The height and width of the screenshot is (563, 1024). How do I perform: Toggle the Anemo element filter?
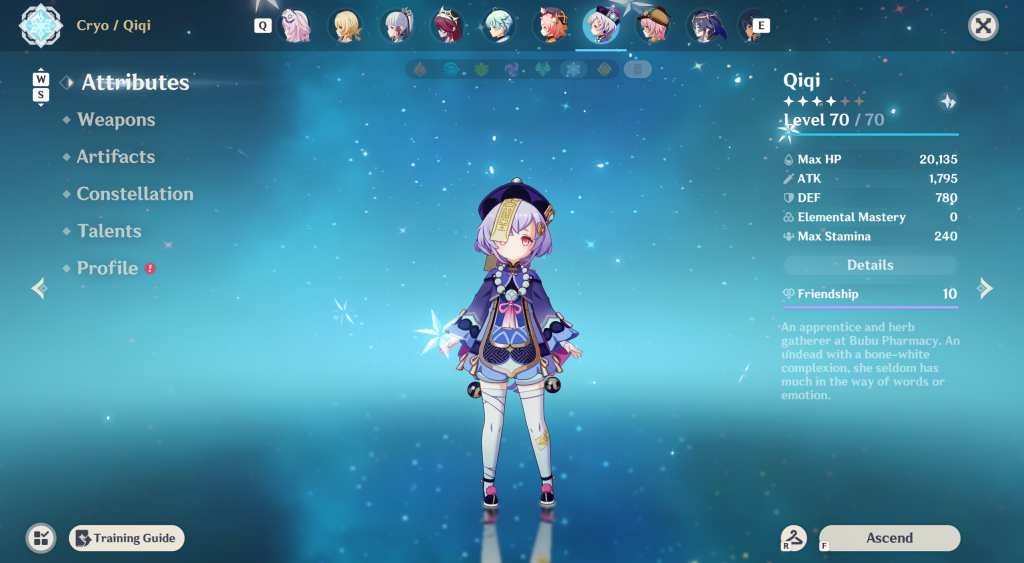tap(543, 69)
